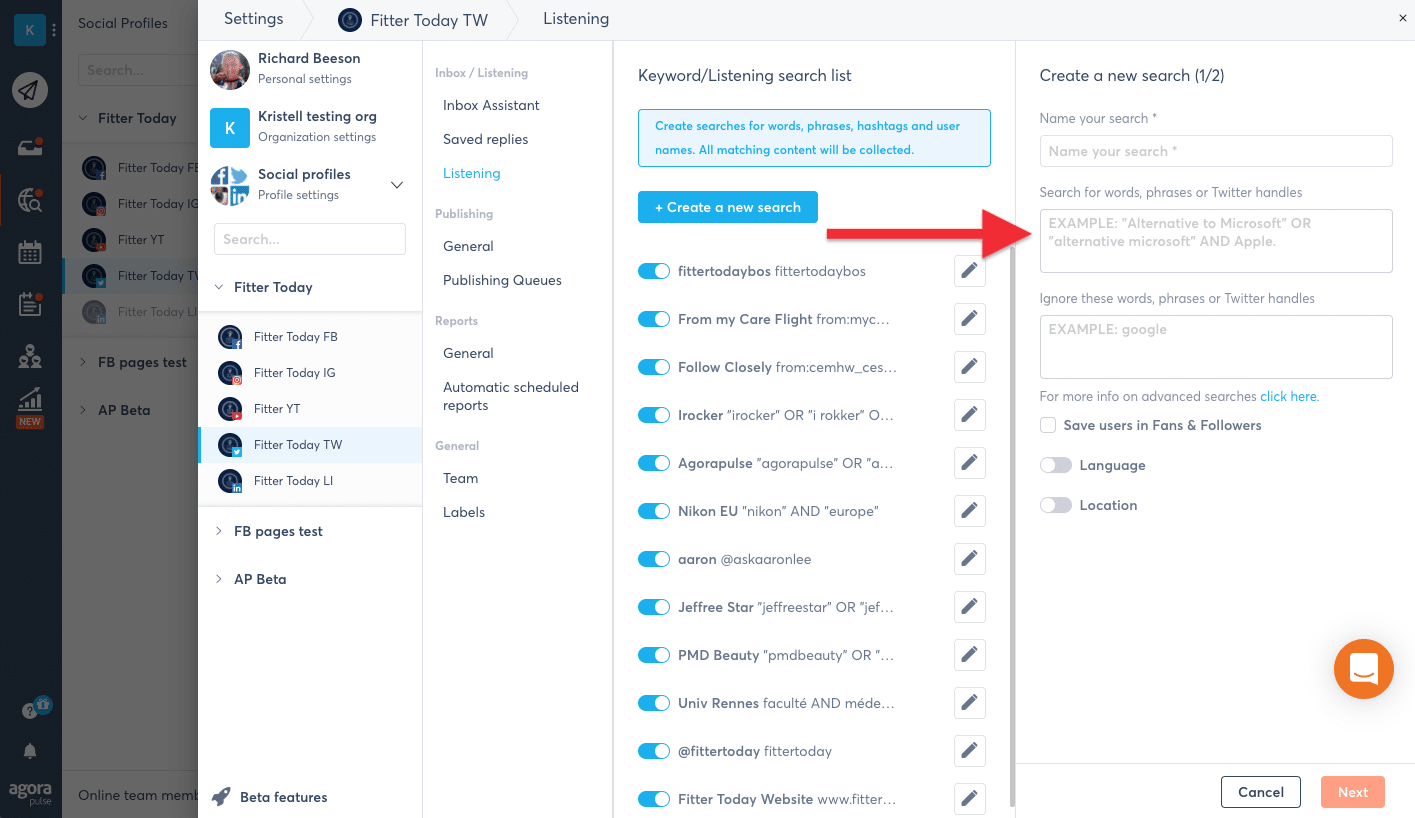The height and width of the screenshot is (818, 1415).
Task: Check Save users in Fans & Followers
Action: pyautogui.click(x=1048, y=425)
